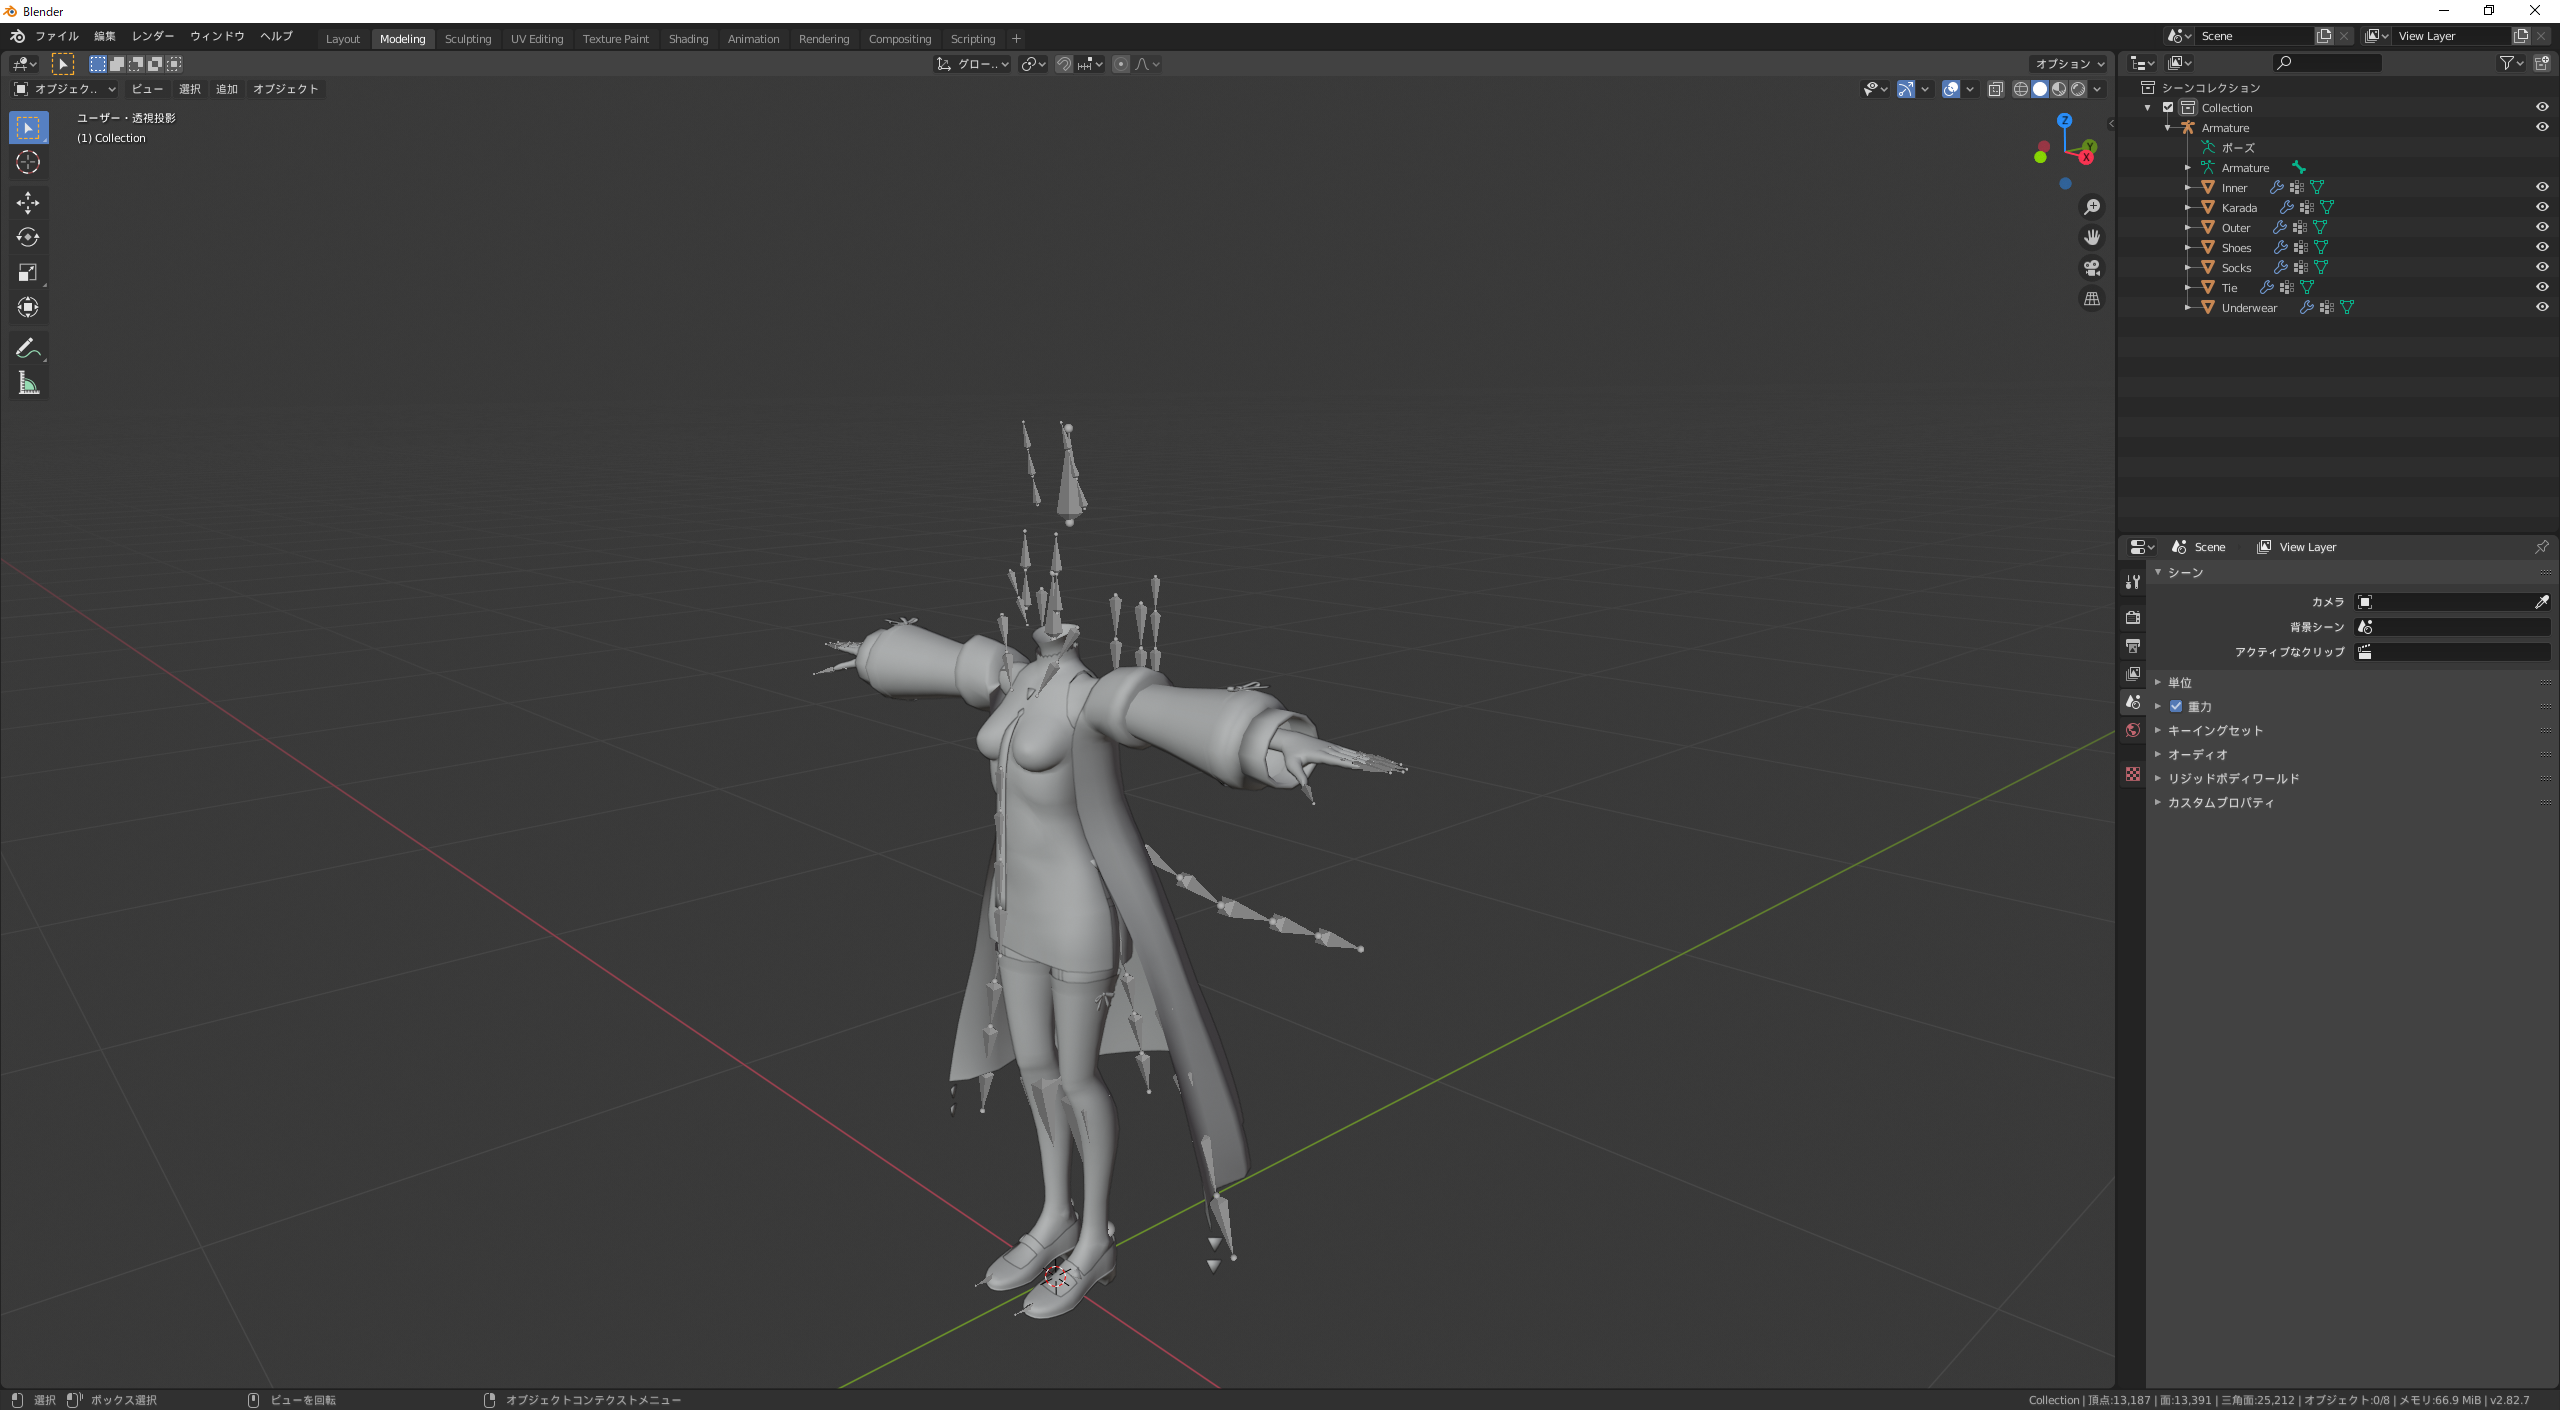2560x1410 pixels.
Task: Click the new collection icon in the outliner header
Action: 2541,63
